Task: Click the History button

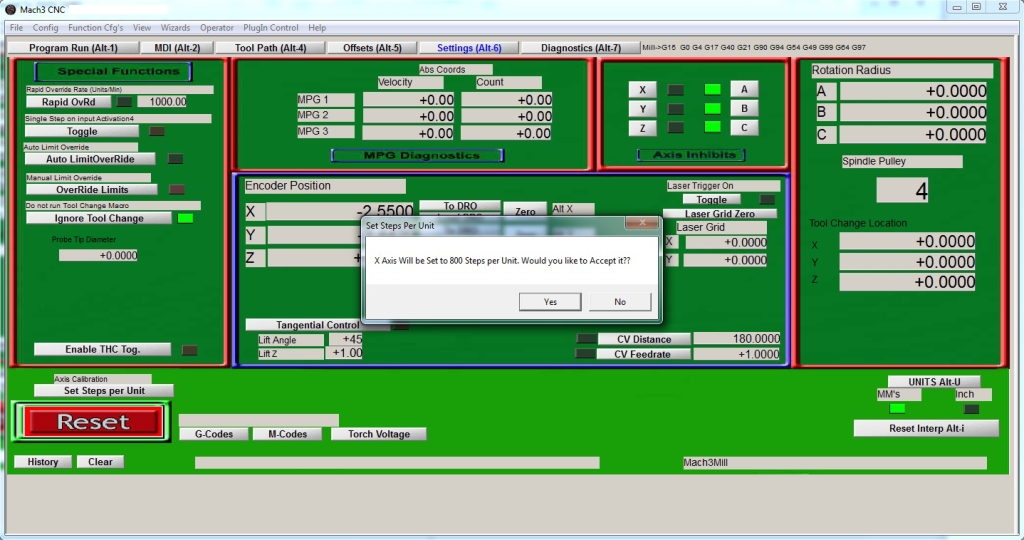Action: [x=42, y=462]
